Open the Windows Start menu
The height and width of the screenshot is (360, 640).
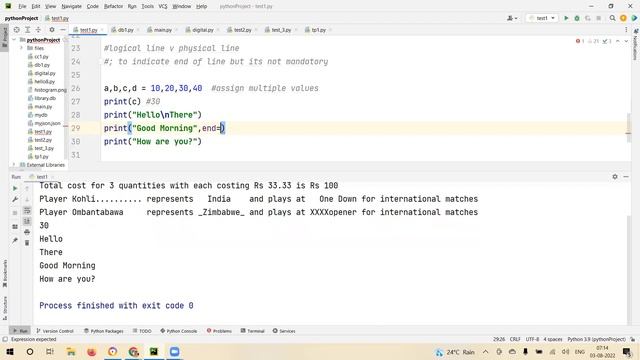[x=10, y=352]
